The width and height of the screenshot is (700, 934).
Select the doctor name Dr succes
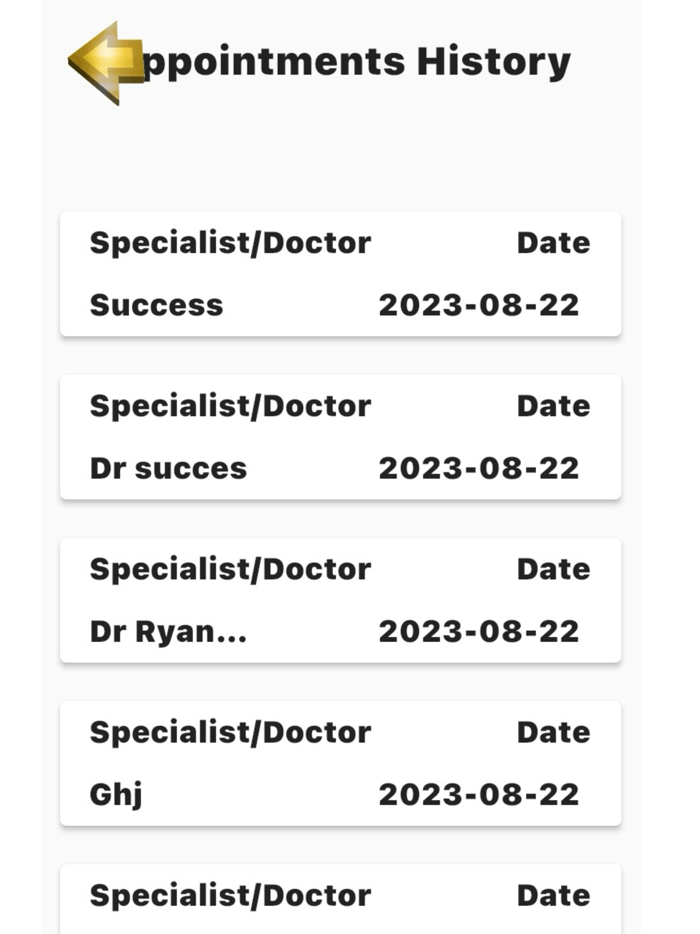(168, 468)
